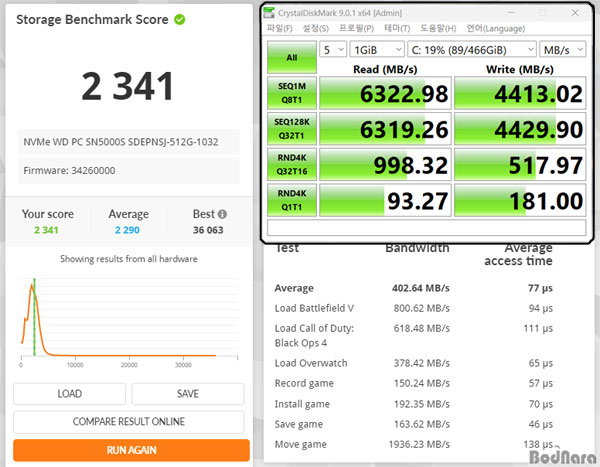Click the SAVE button
This screenshot has width=600, height=467.
187,394
